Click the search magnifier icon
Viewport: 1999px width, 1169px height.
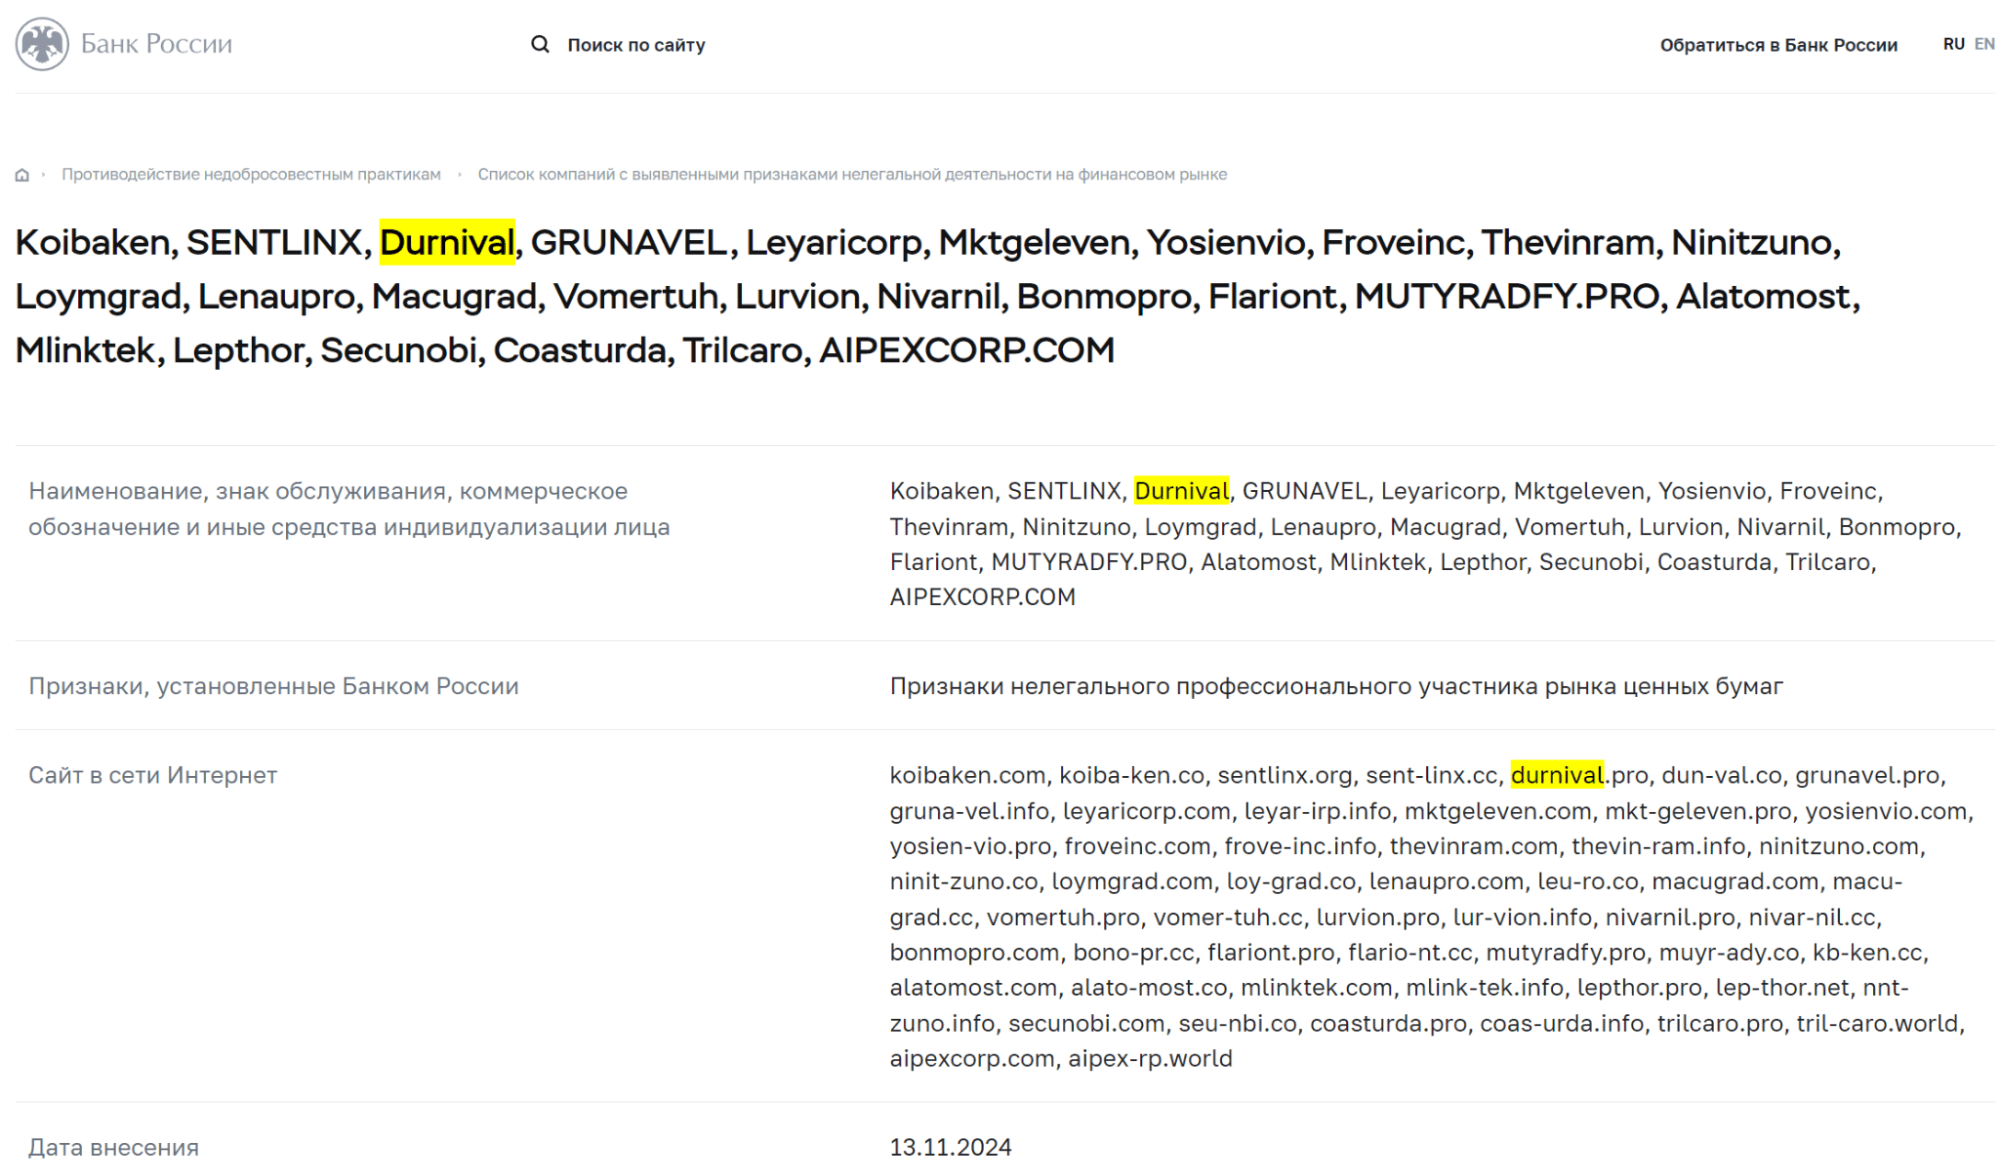[540, 44]
